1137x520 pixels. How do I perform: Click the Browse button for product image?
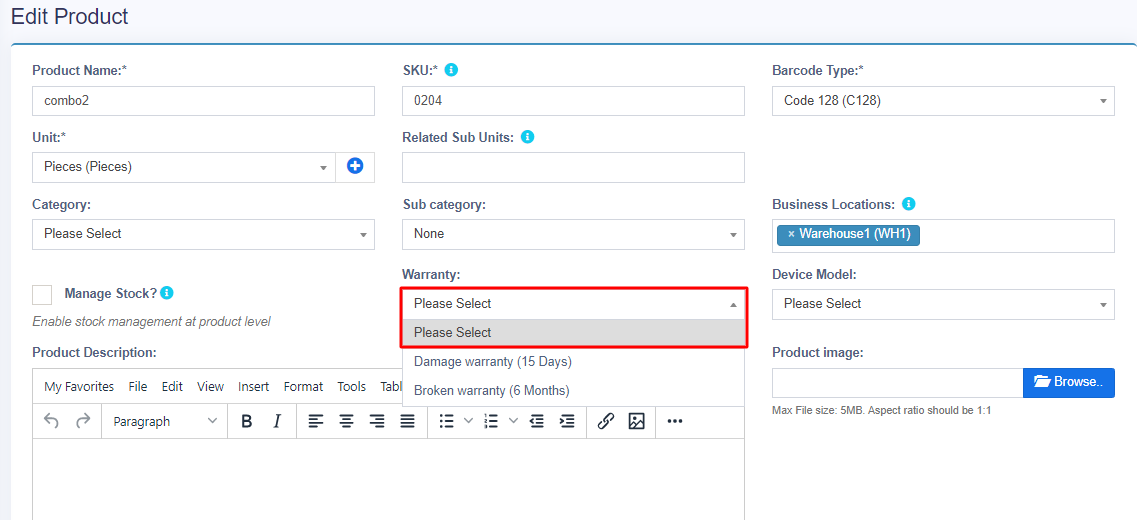[1068, 382]
